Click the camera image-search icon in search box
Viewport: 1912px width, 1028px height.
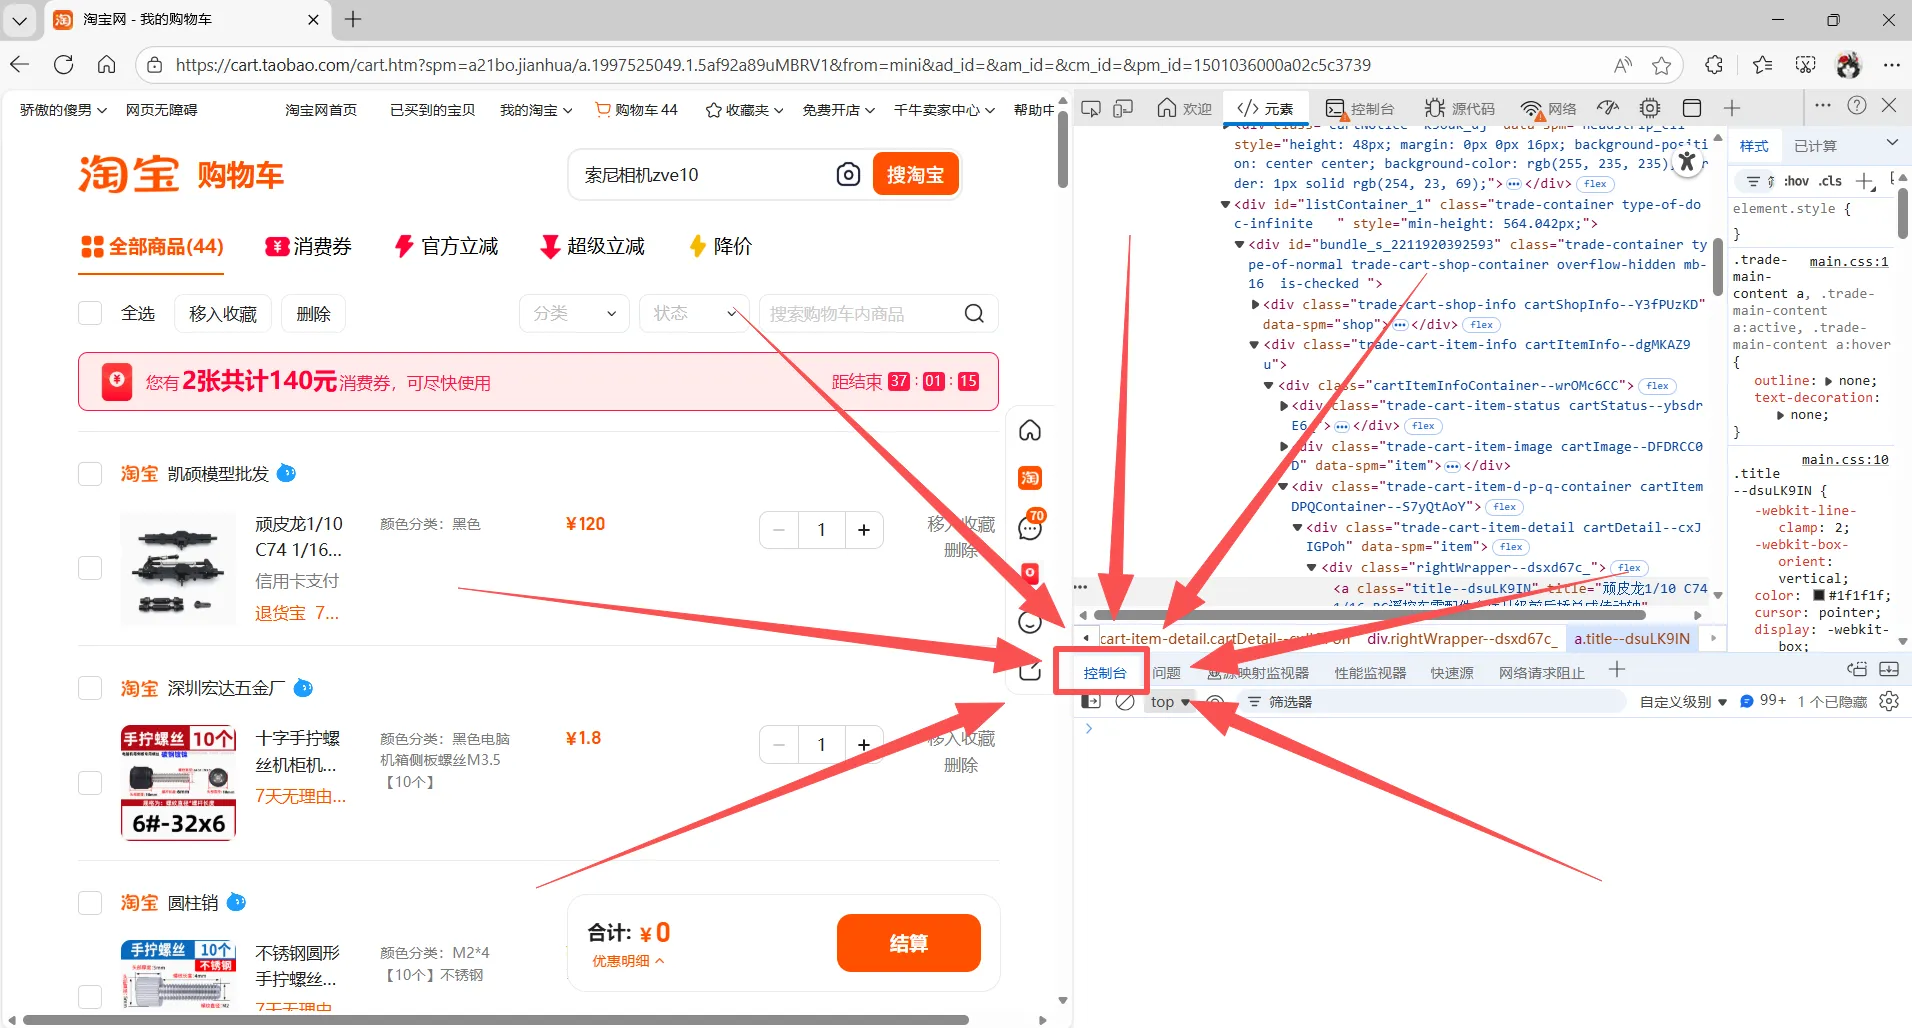pos(848,175)
